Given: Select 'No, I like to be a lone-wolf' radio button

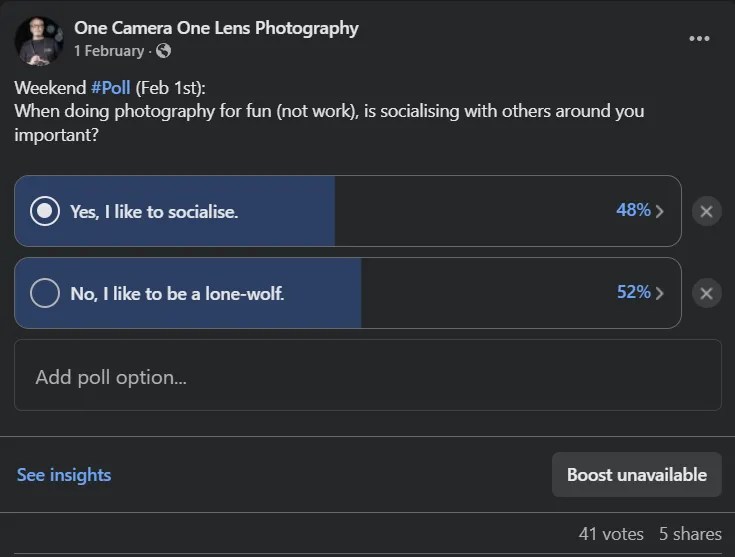Looking at the screenshot, I should (x=45, y=293).
